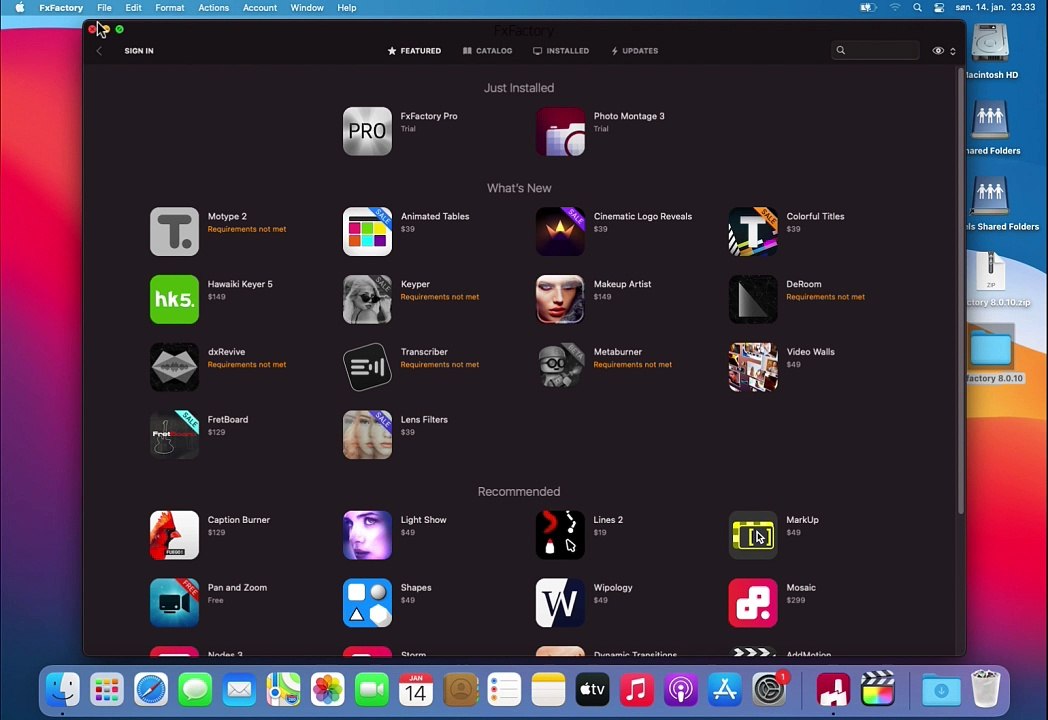
Task: Click the Lines 2 price $19
Action: pyautogui.click(x=600, y=533)
